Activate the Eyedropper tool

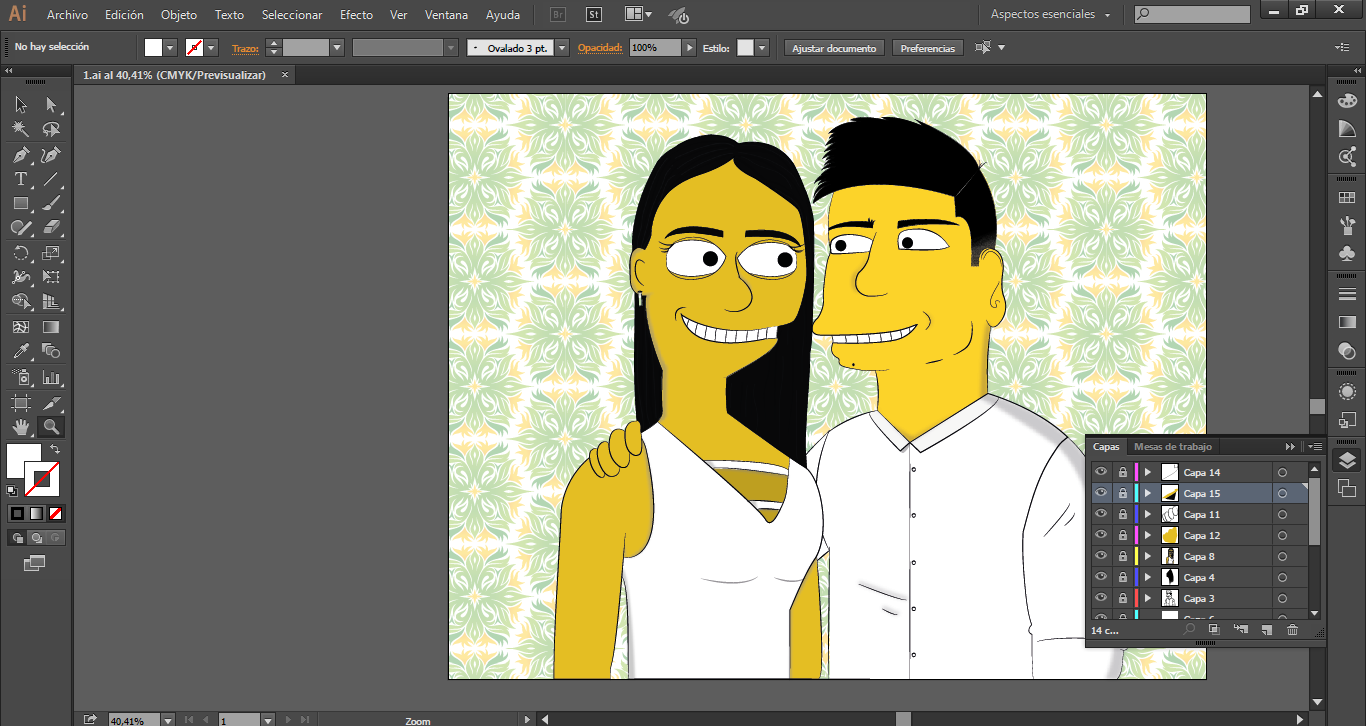(21, 351)
